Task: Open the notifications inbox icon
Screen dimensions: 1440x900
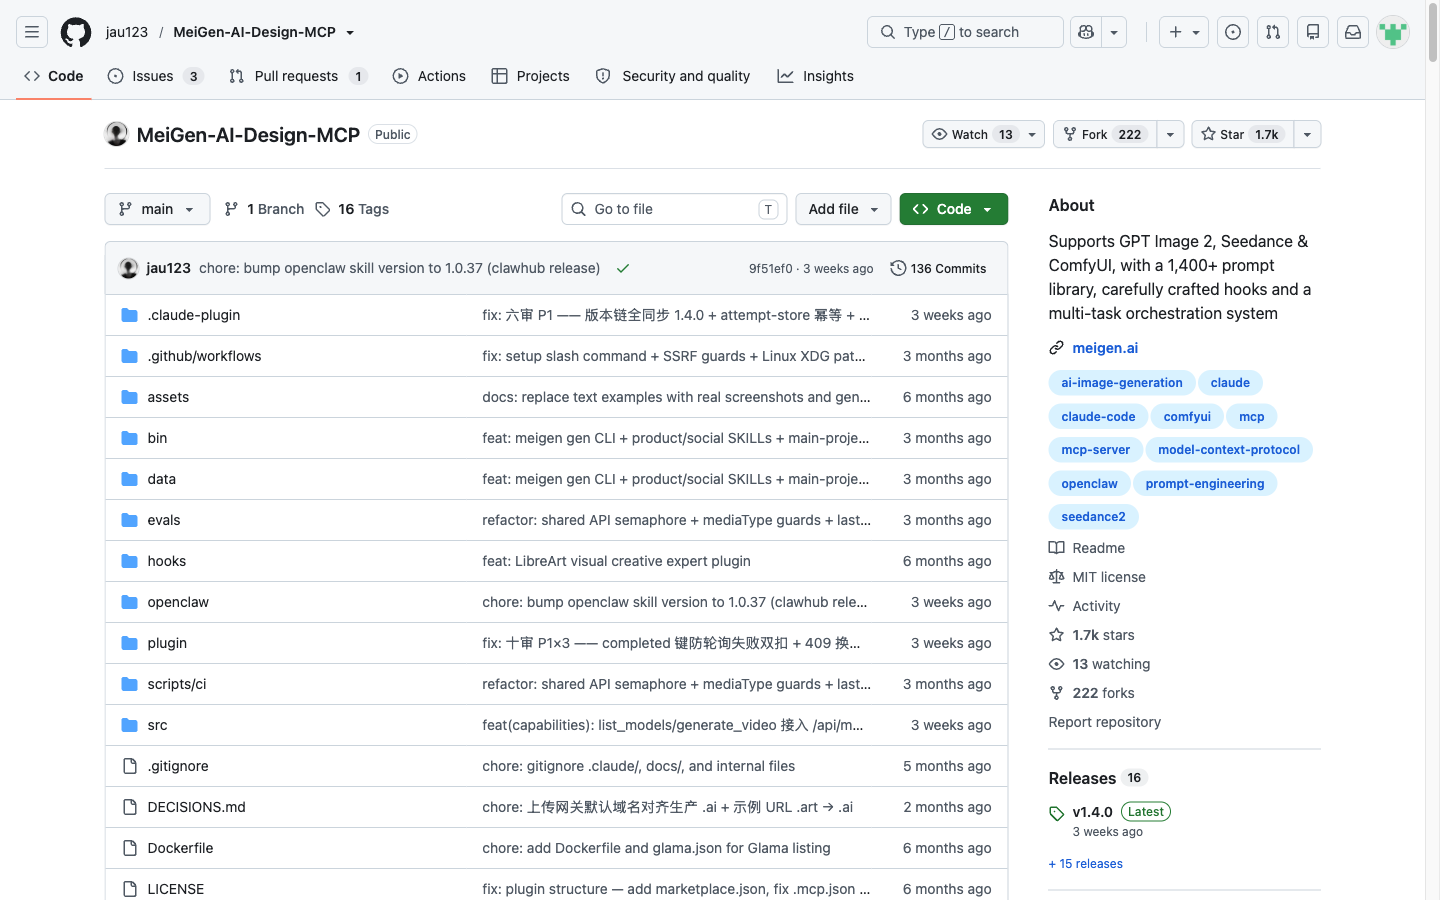Action: (x=1353, y=32)
